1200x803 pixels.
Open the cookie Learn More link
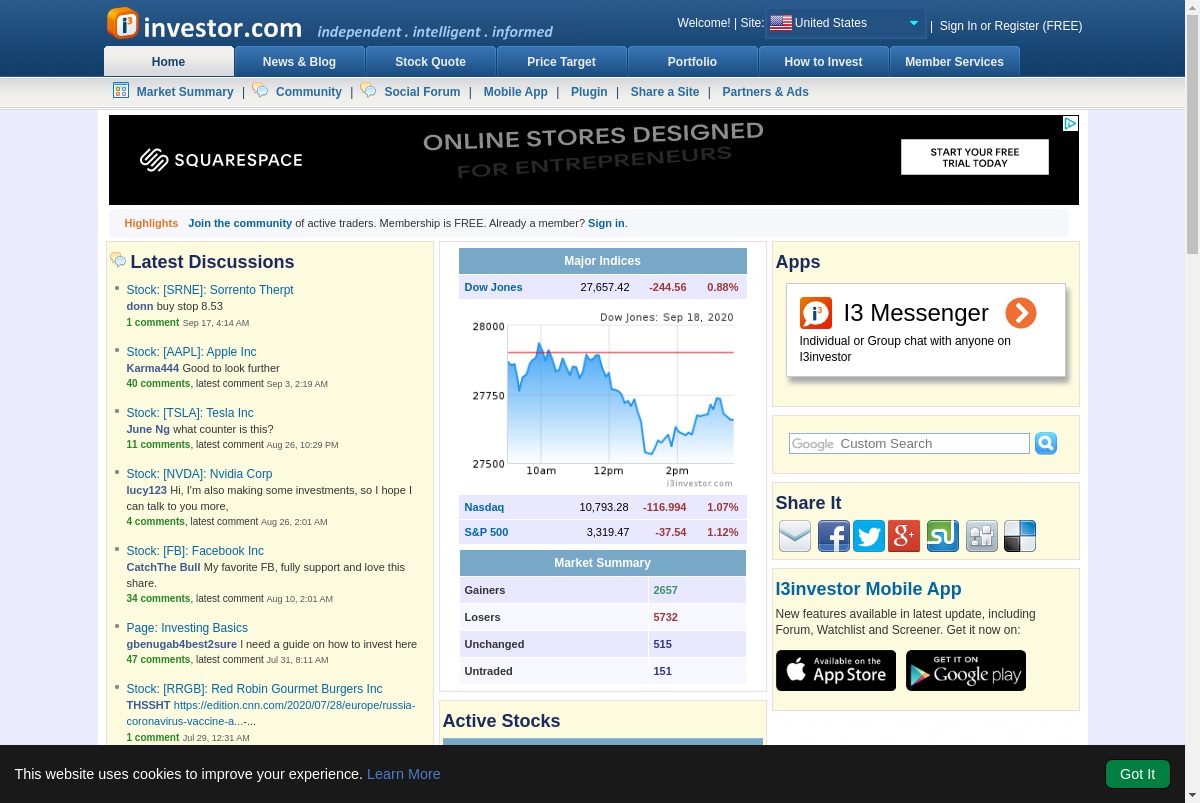pos(404,774)
